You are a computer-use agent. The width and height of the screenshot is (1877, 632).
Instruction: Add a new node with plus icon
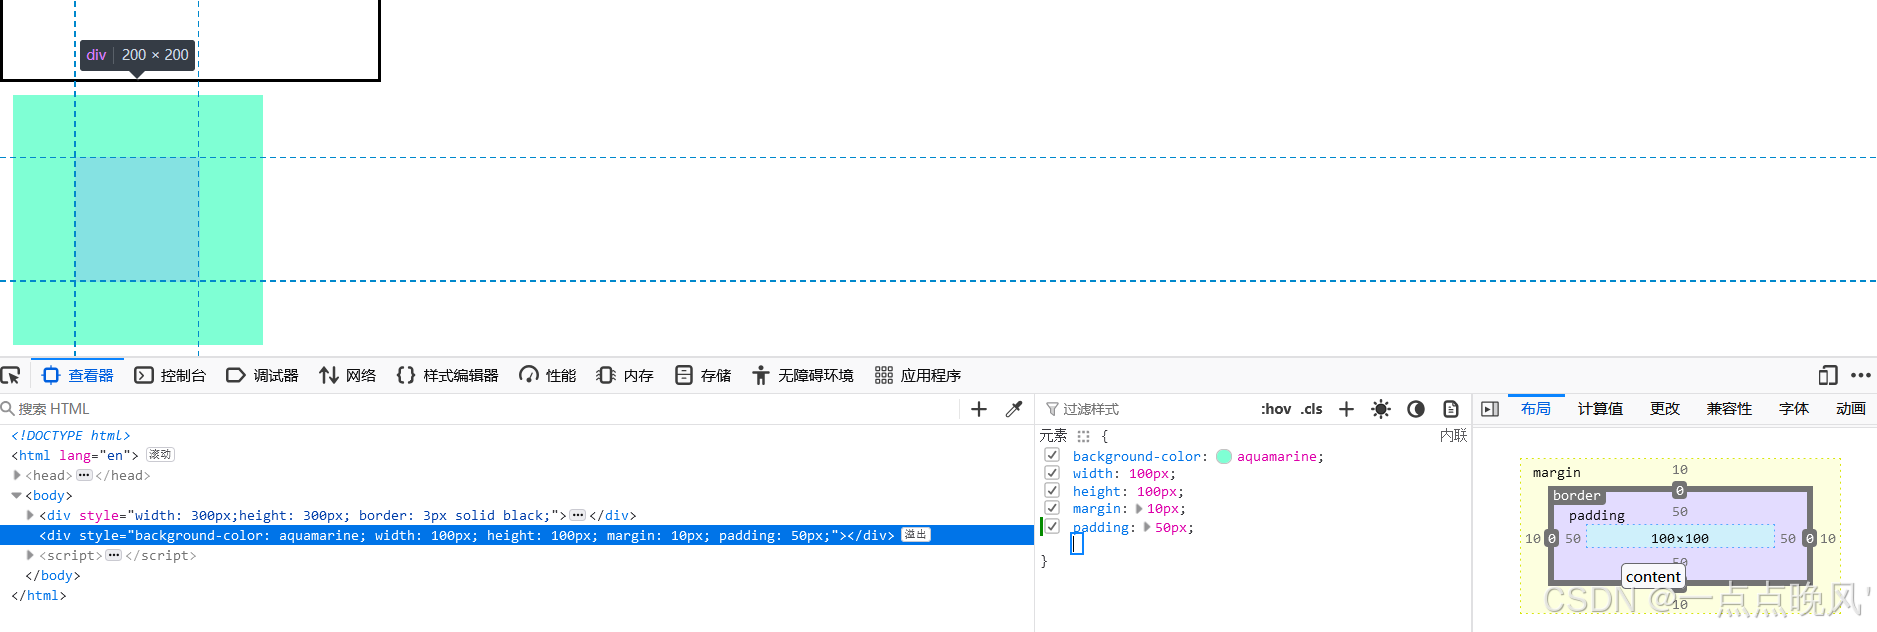pyautogui.click(x=979, y=409)
